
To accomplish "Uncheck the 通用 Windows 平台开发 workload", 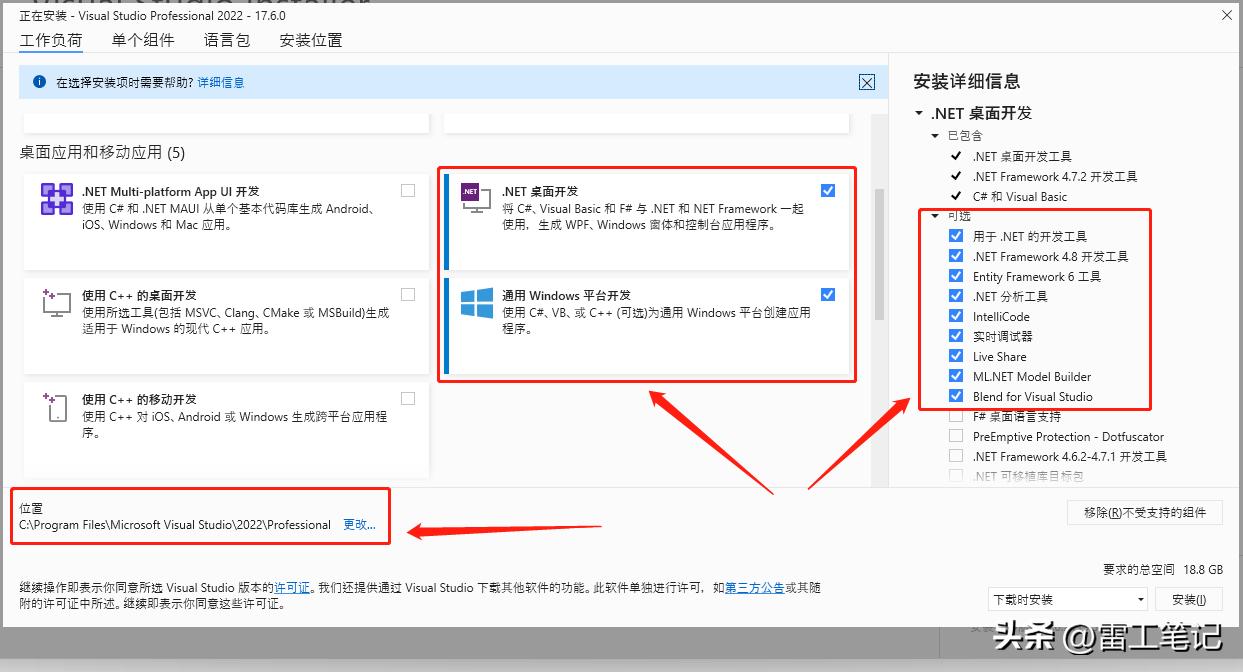I will click(x=828, y=294).
